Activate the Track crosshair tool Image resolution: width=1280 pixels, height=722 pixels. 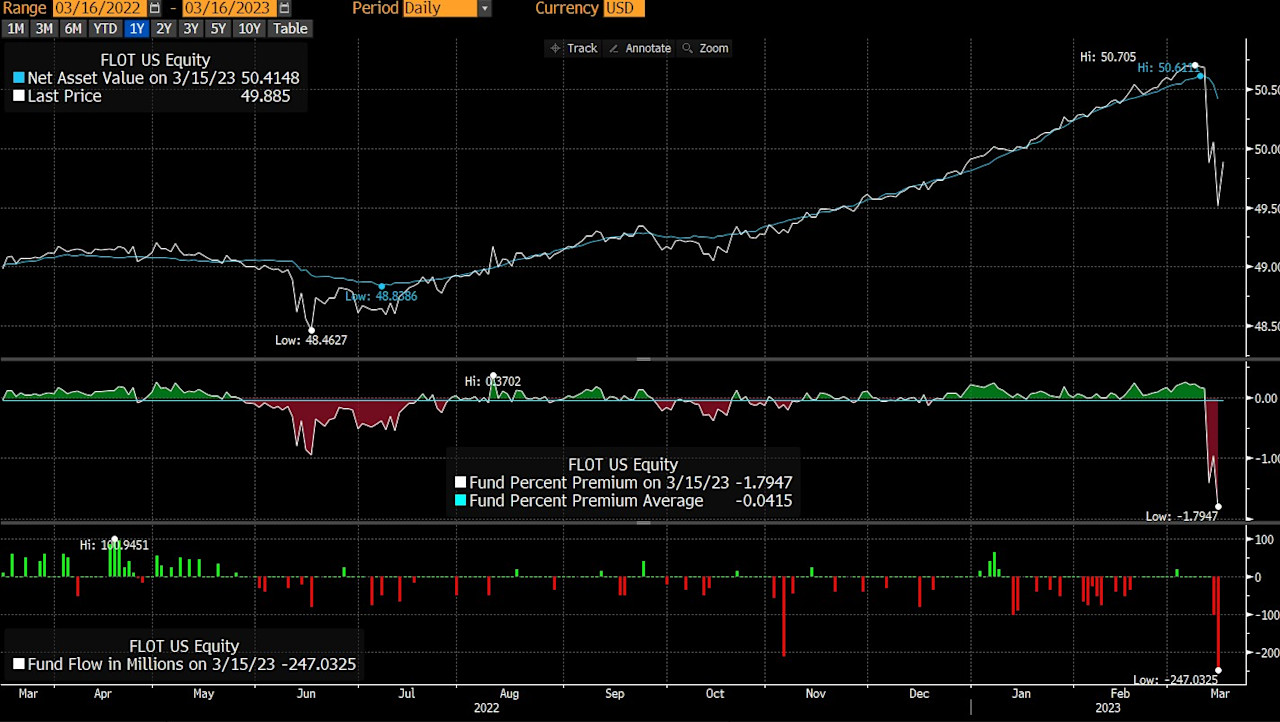(x=573, y=48)
